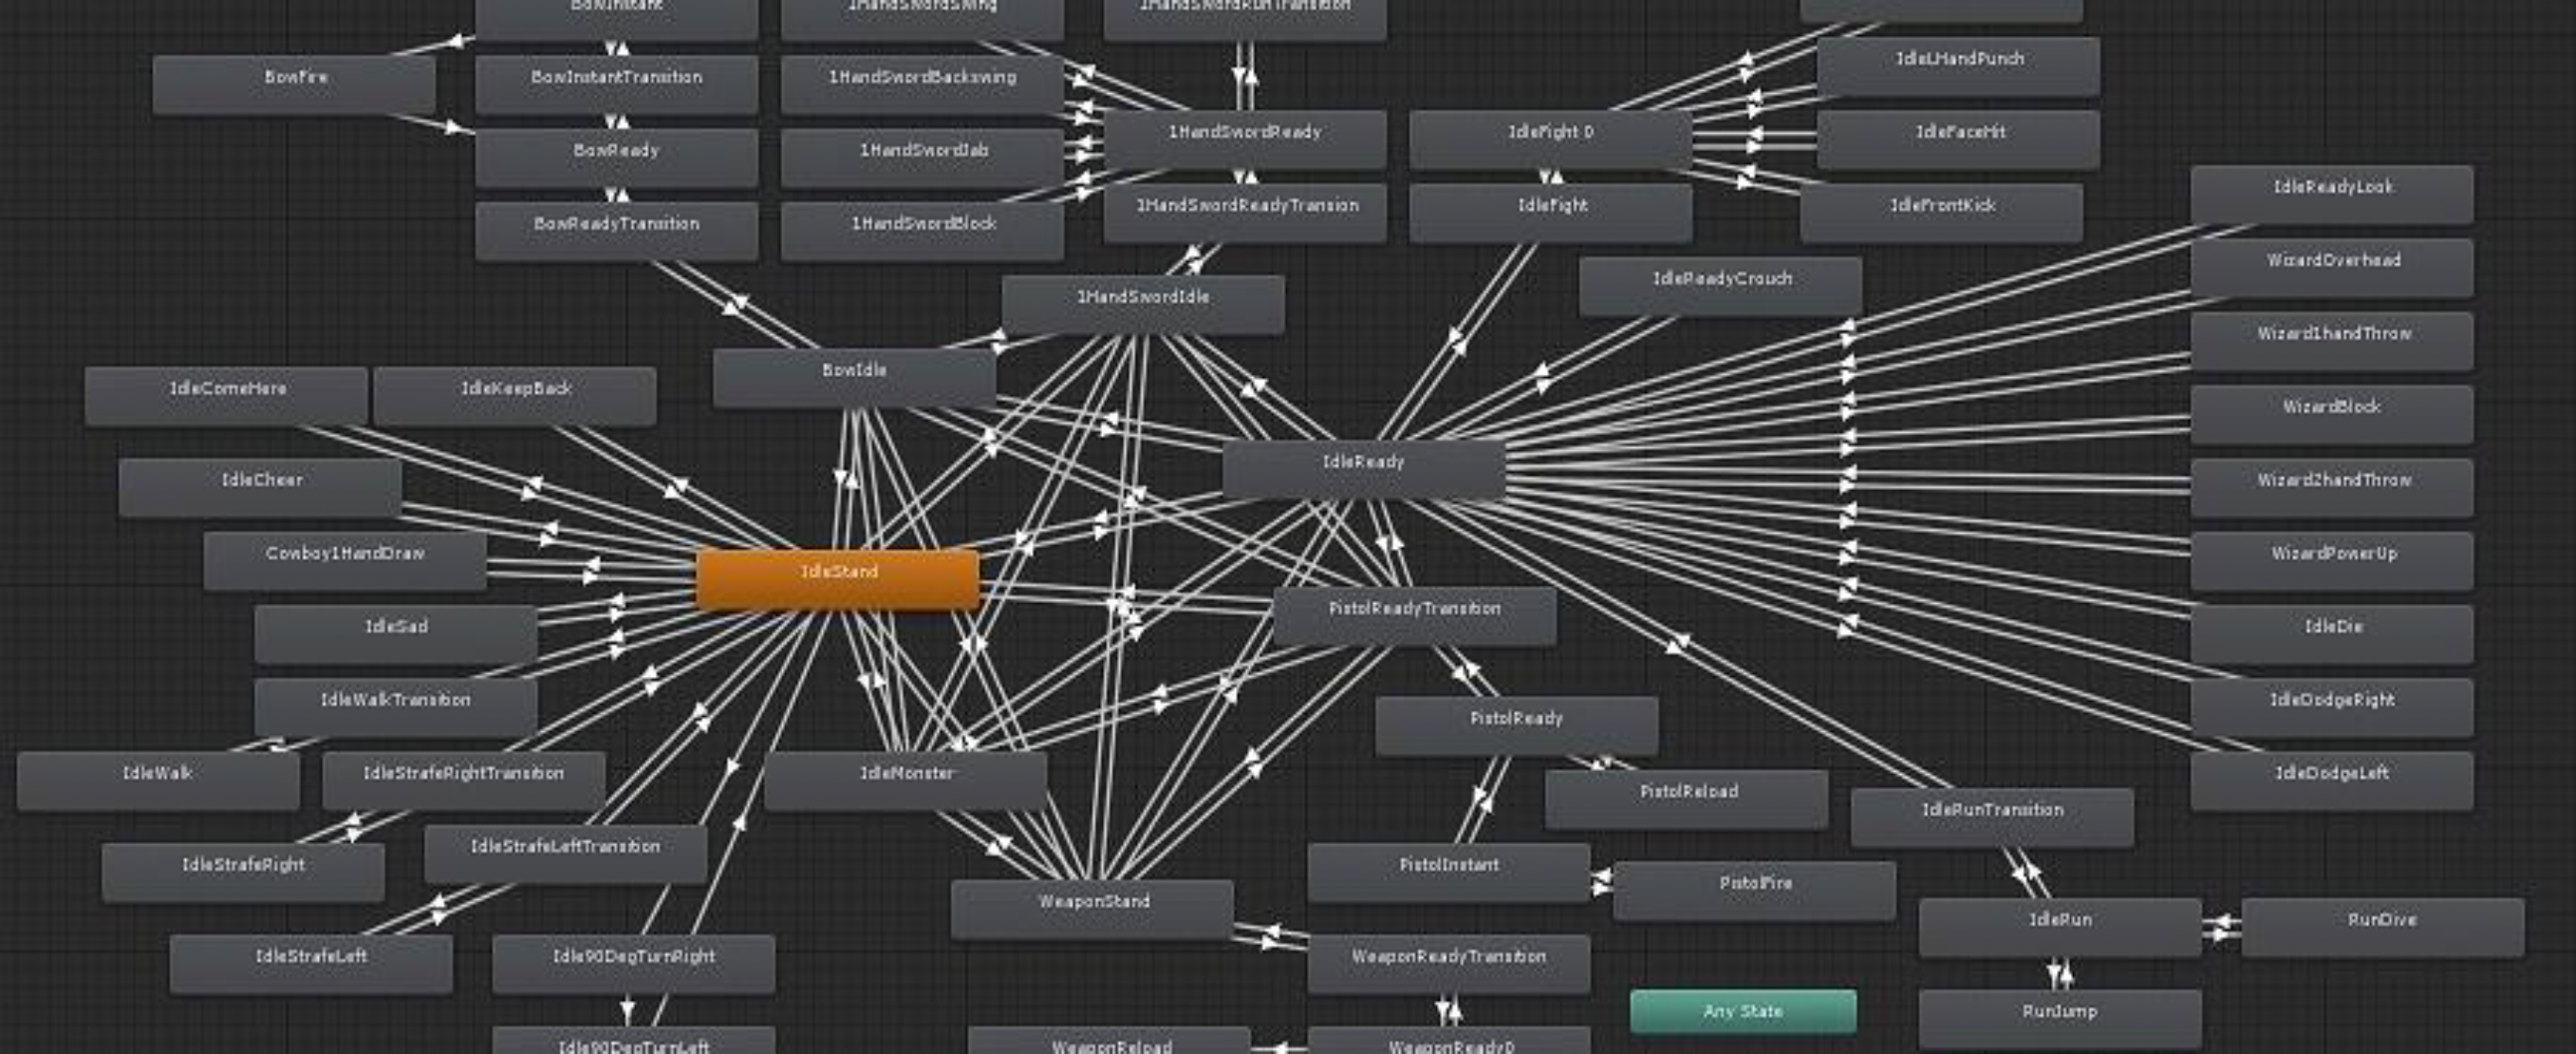Select the IdleStrafeLeftTransition node
This screenshot has height=1054, width=2576.
pyautogui.click(x=565, y=853)
